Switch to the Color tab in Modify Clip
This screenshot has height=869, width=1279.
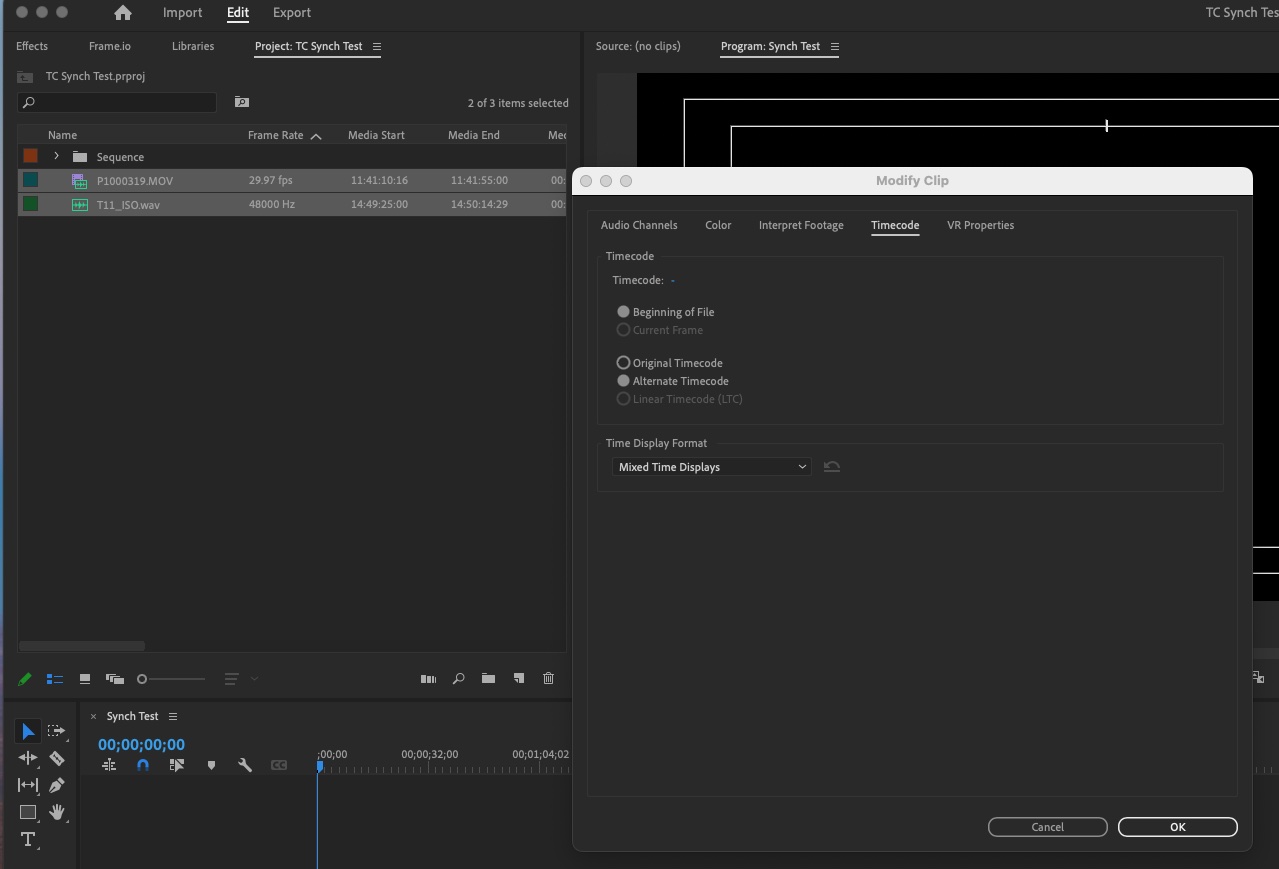tap(717, 225)
